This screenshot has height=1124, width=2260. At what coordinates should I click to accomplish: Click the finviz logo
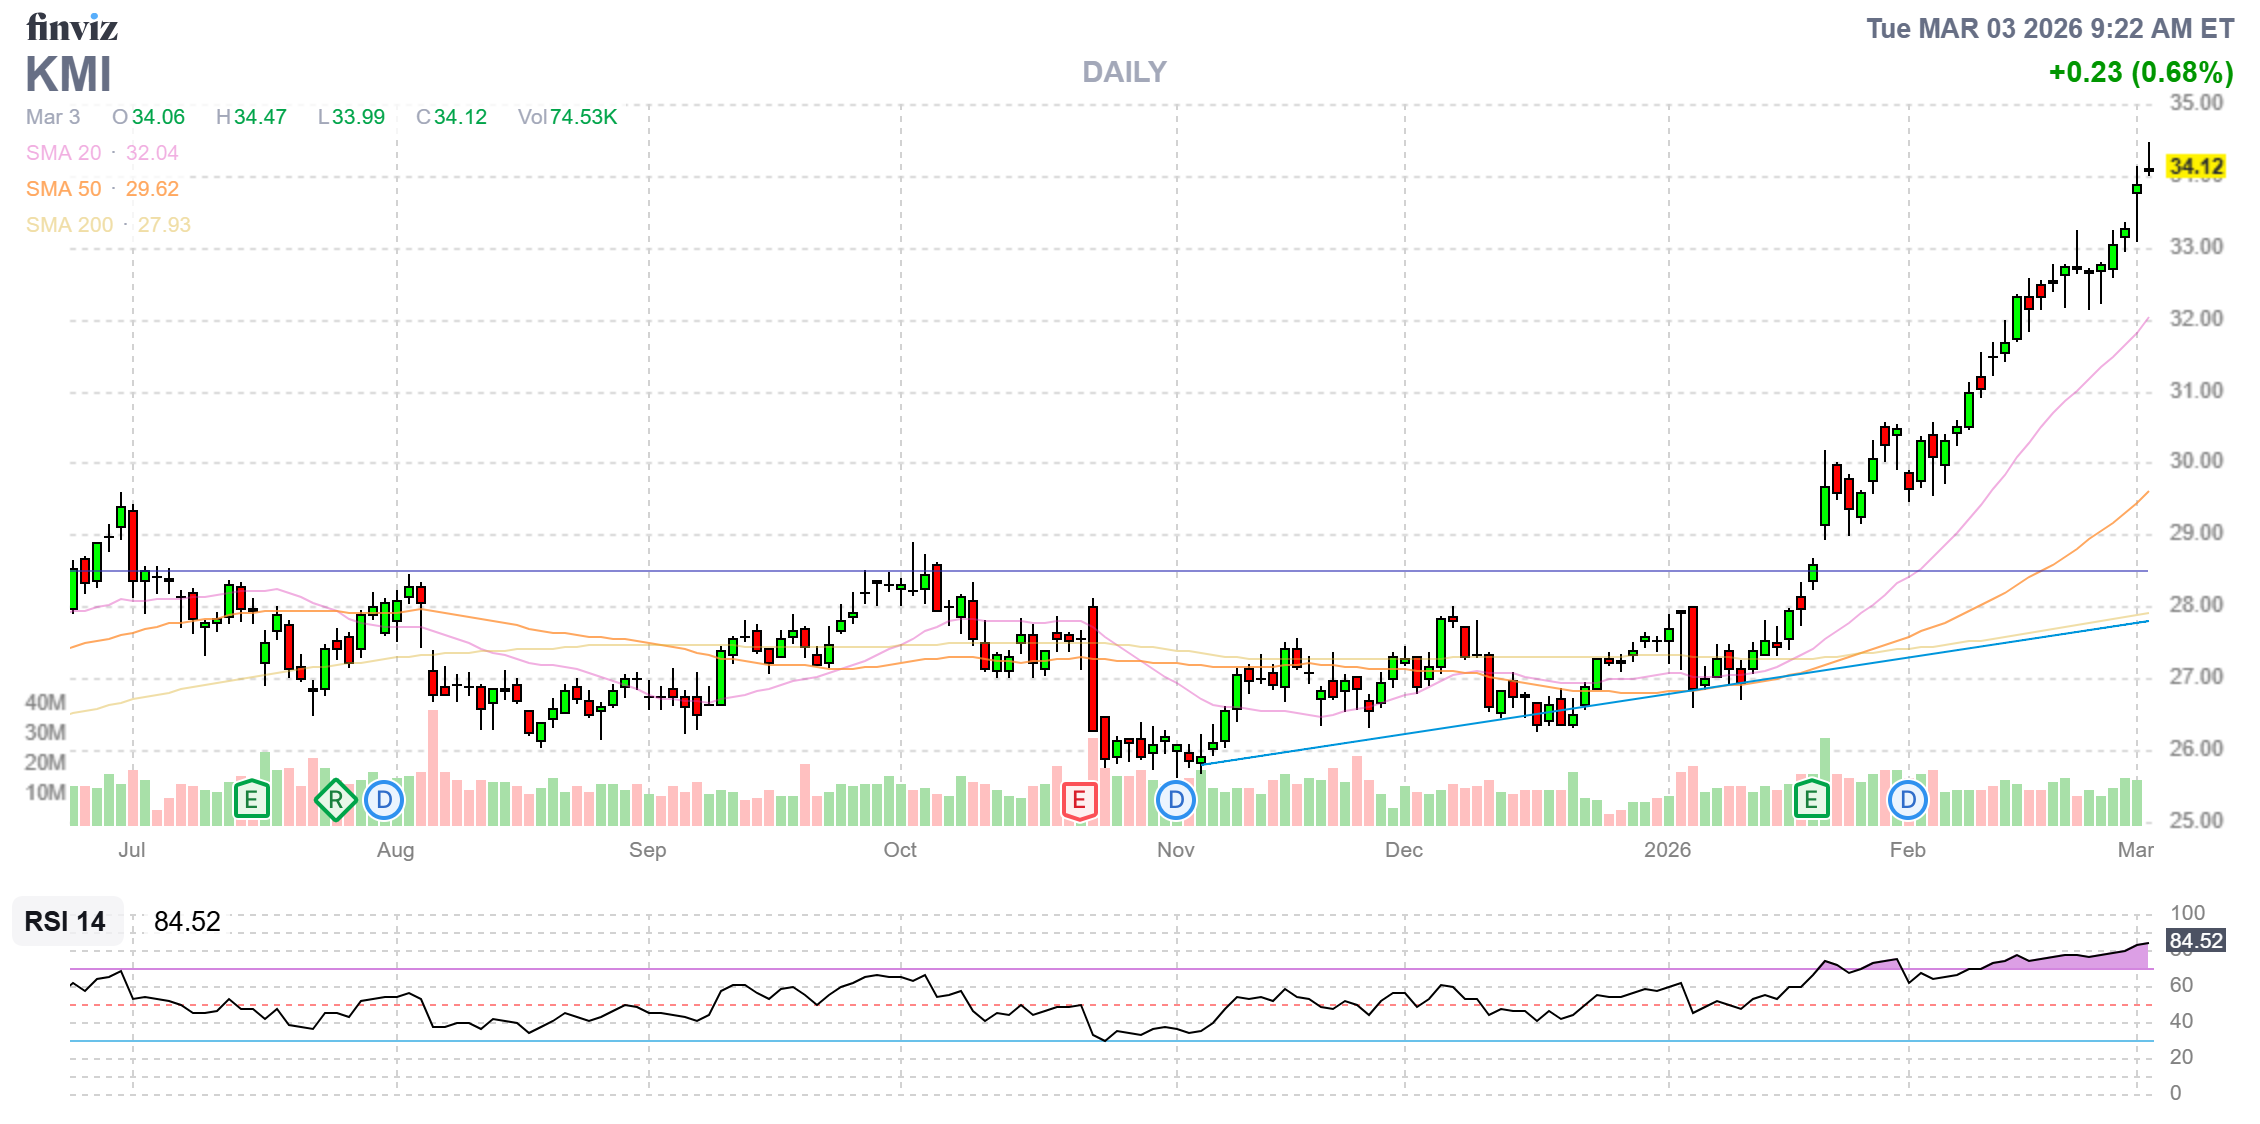click(72, 27)
